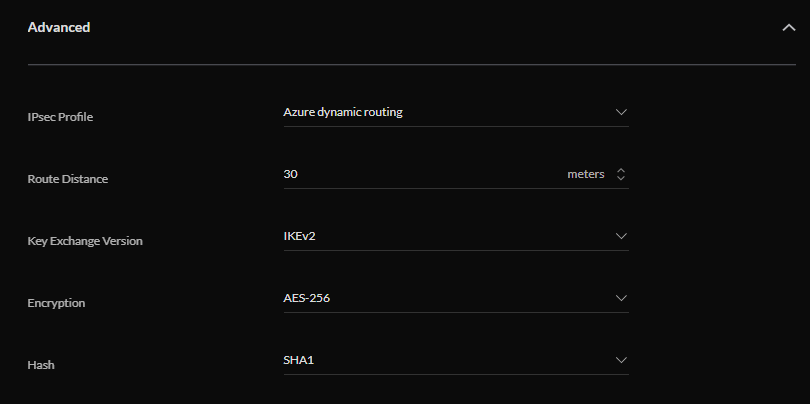Collapse the Advanced section with top chevron
Screen dimensions: 810x405
tap(788, 28)
